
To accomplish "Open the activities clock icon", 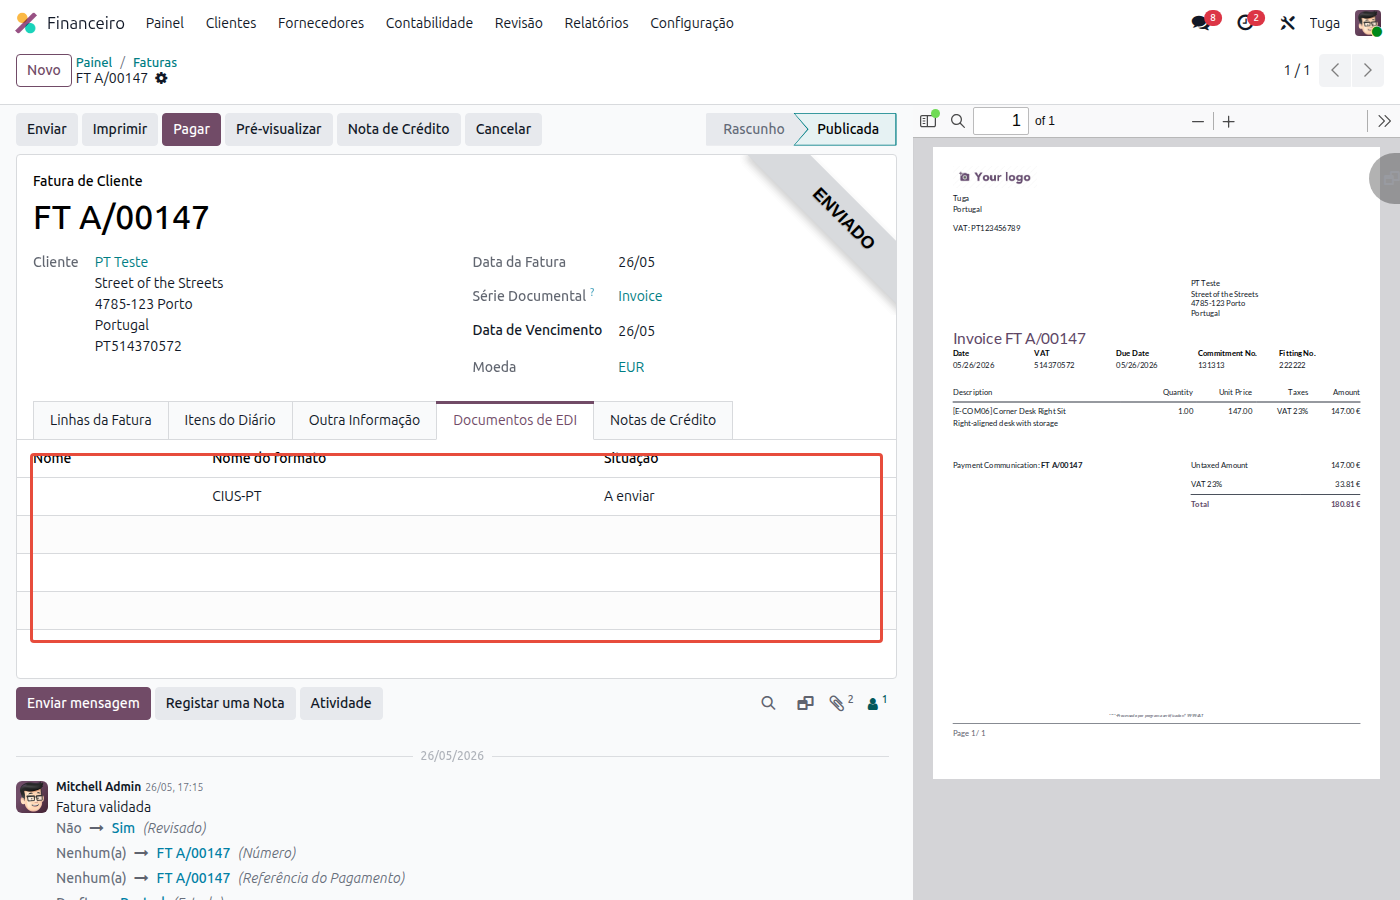I will [x=1245, y=23].
